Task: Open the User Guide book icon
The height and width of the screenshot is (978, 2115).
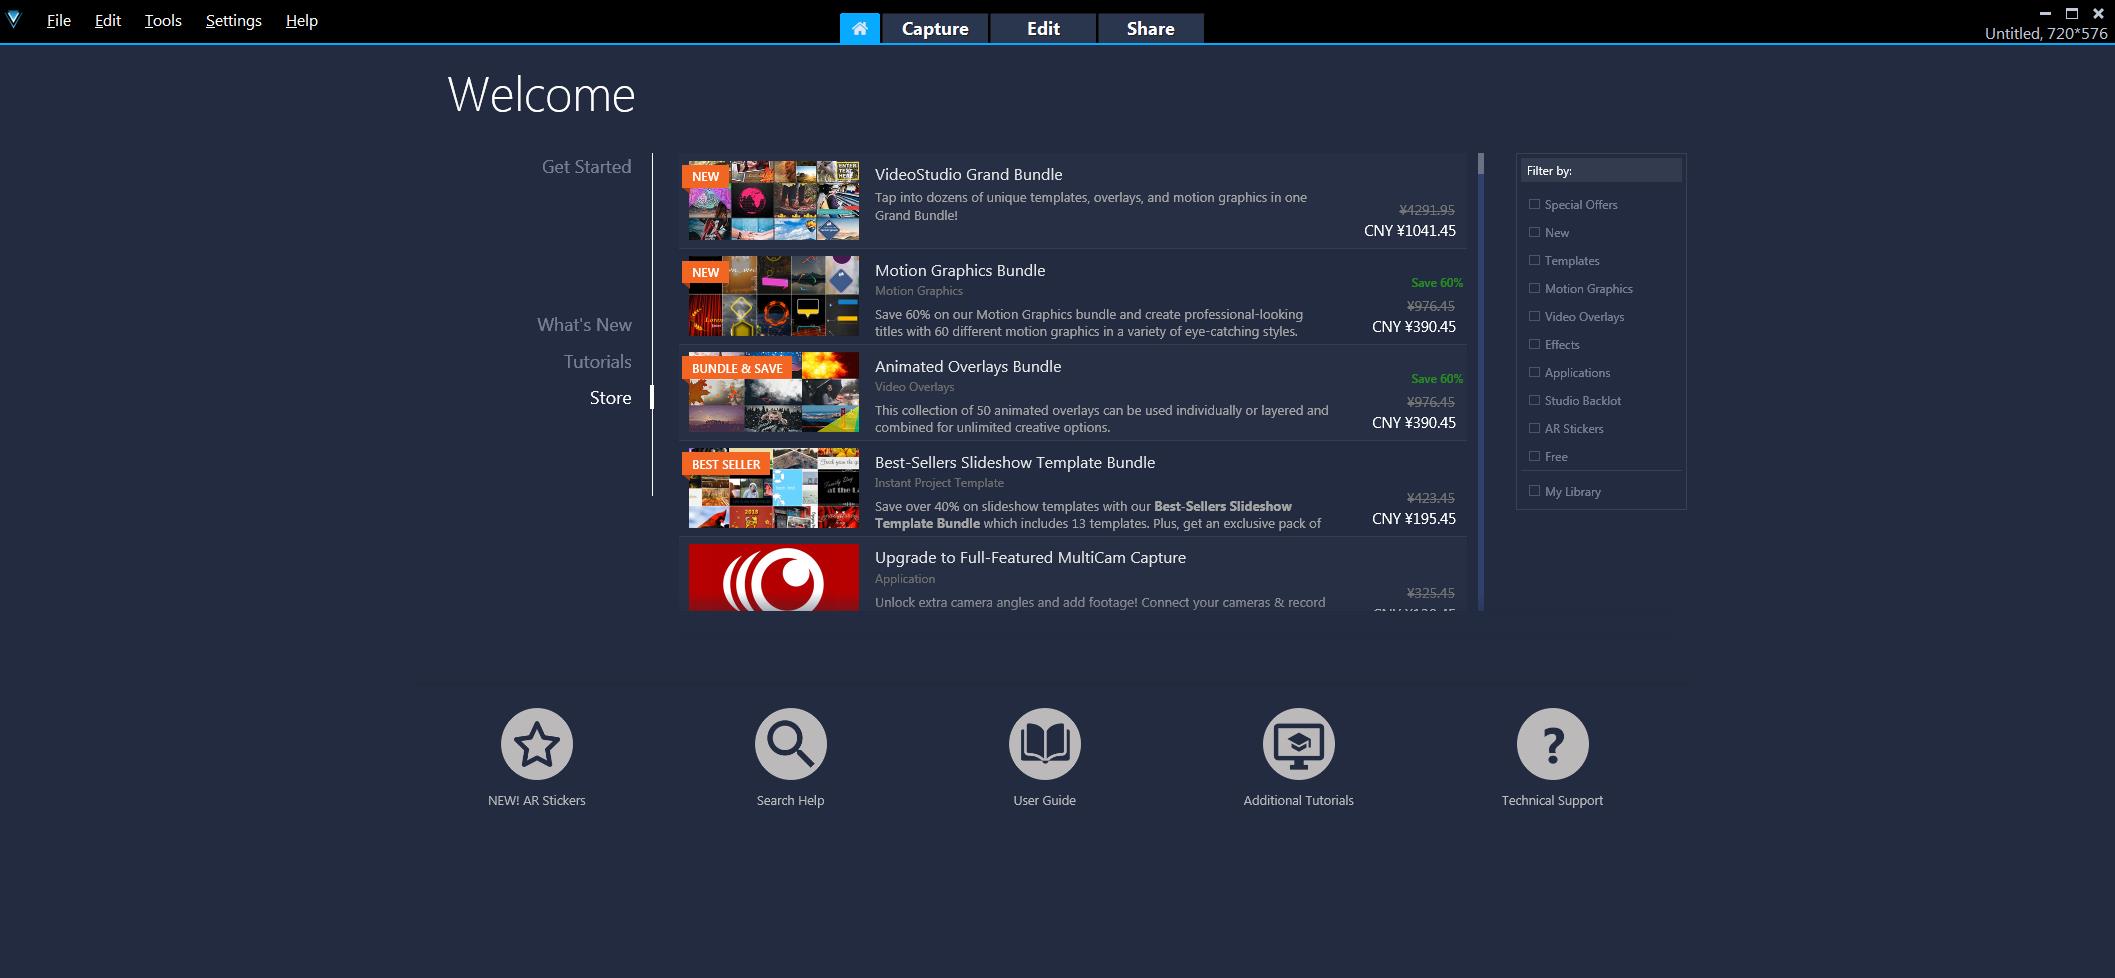Action: pyautogui.click(x=1045, y=744)
